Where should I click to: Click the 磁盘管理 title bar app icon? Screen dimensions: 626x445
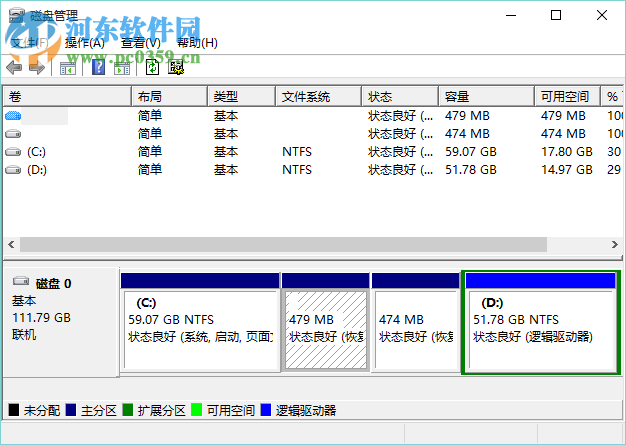(17, 15)
